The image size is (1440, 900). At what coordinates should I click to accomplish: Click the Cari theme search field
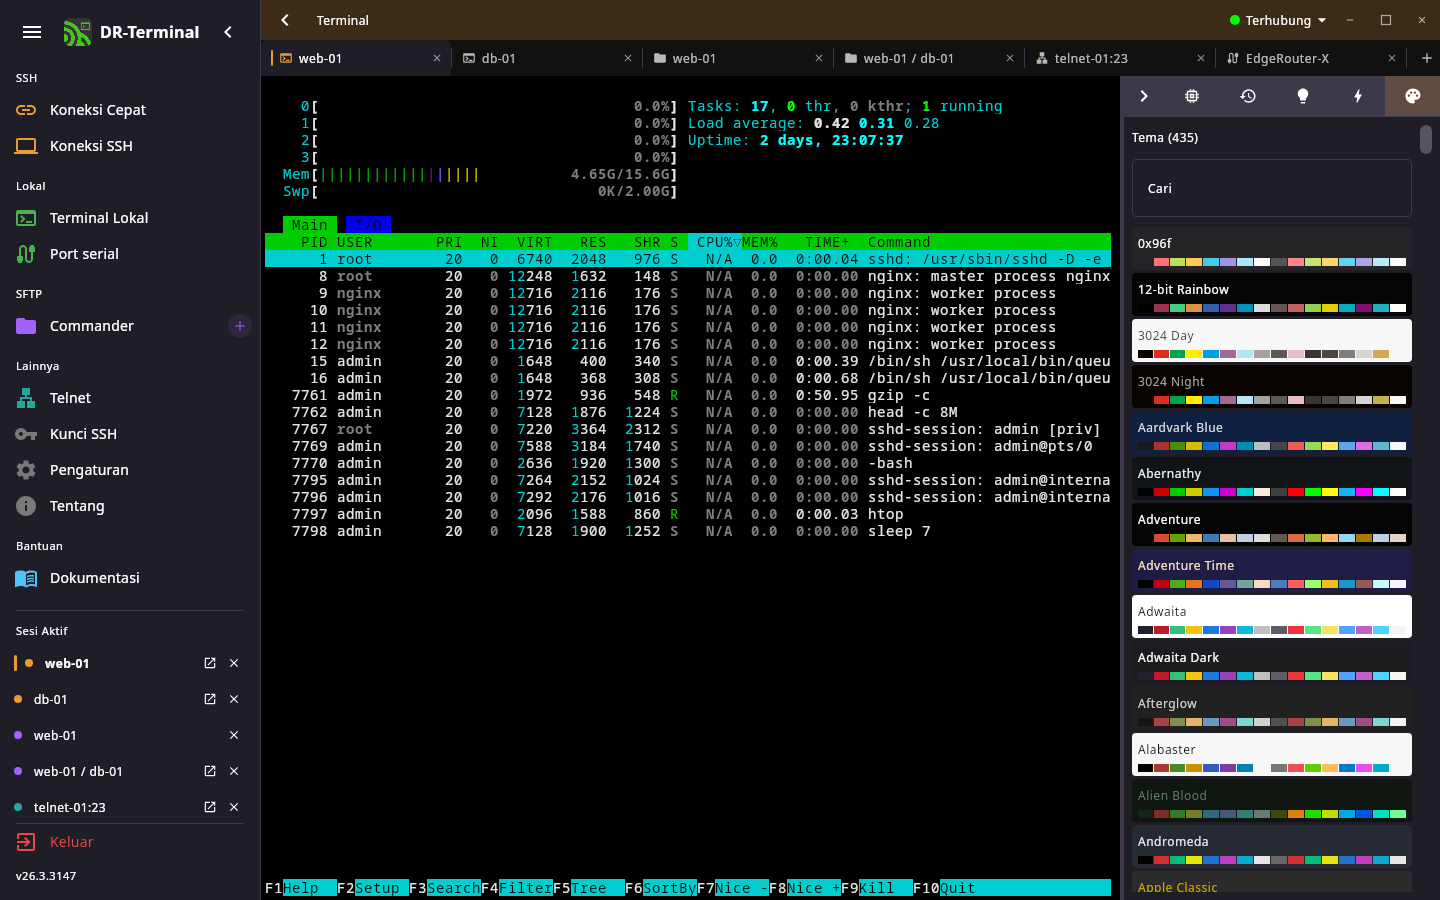pos(1272,188)
